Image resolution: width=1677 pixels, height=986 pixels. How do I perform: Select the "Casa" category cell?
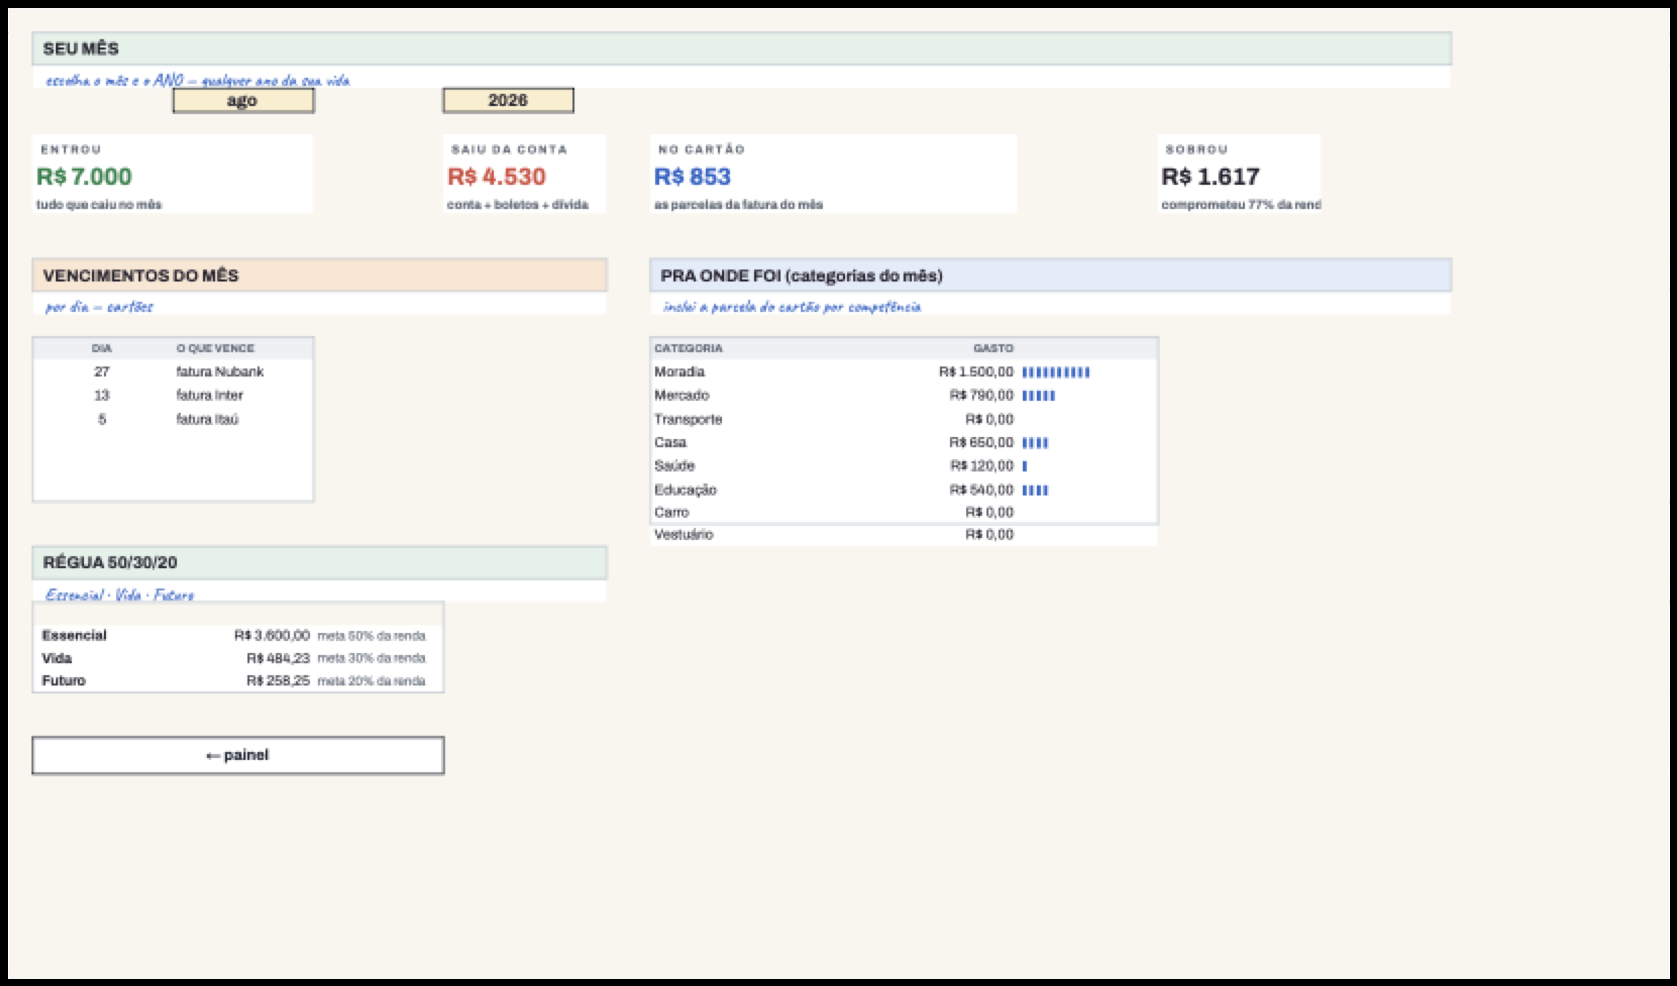pyautogui.click(x=670, y=442)
